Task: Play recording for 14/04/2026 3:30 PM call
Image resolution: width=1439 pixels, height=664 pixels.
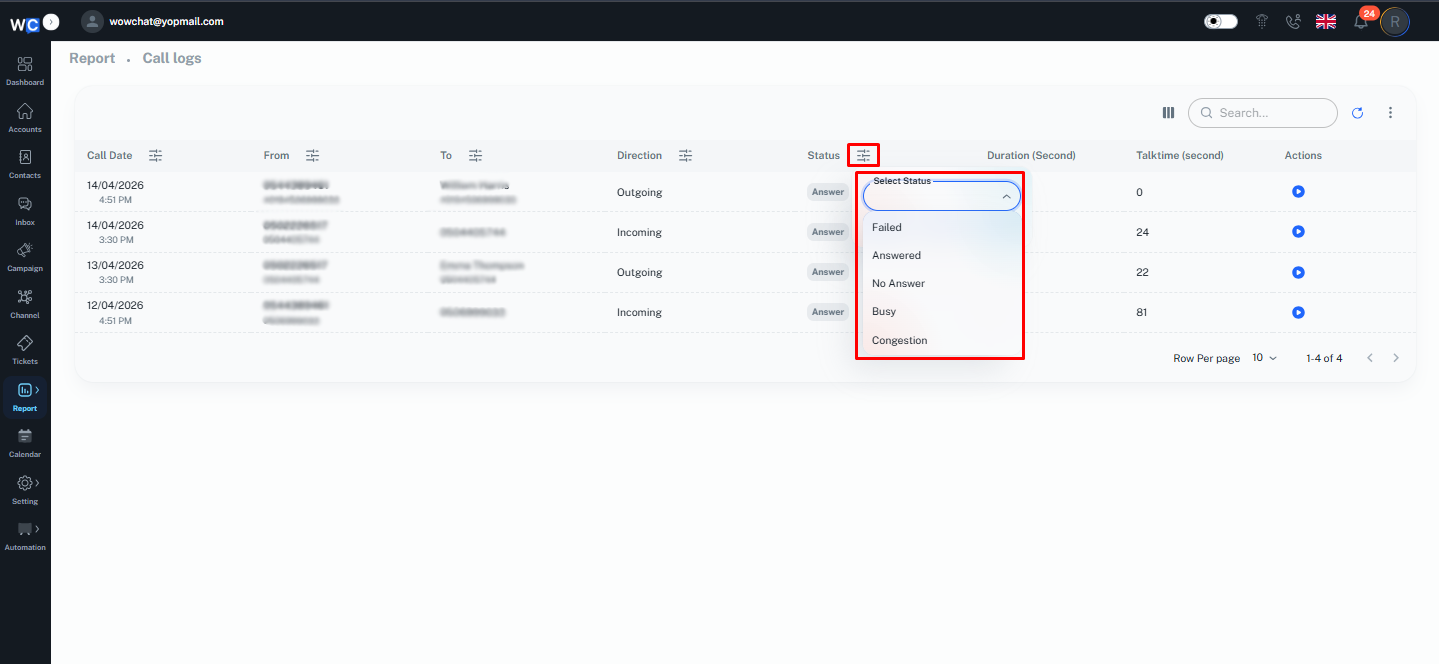Action: coord(1298,231)
